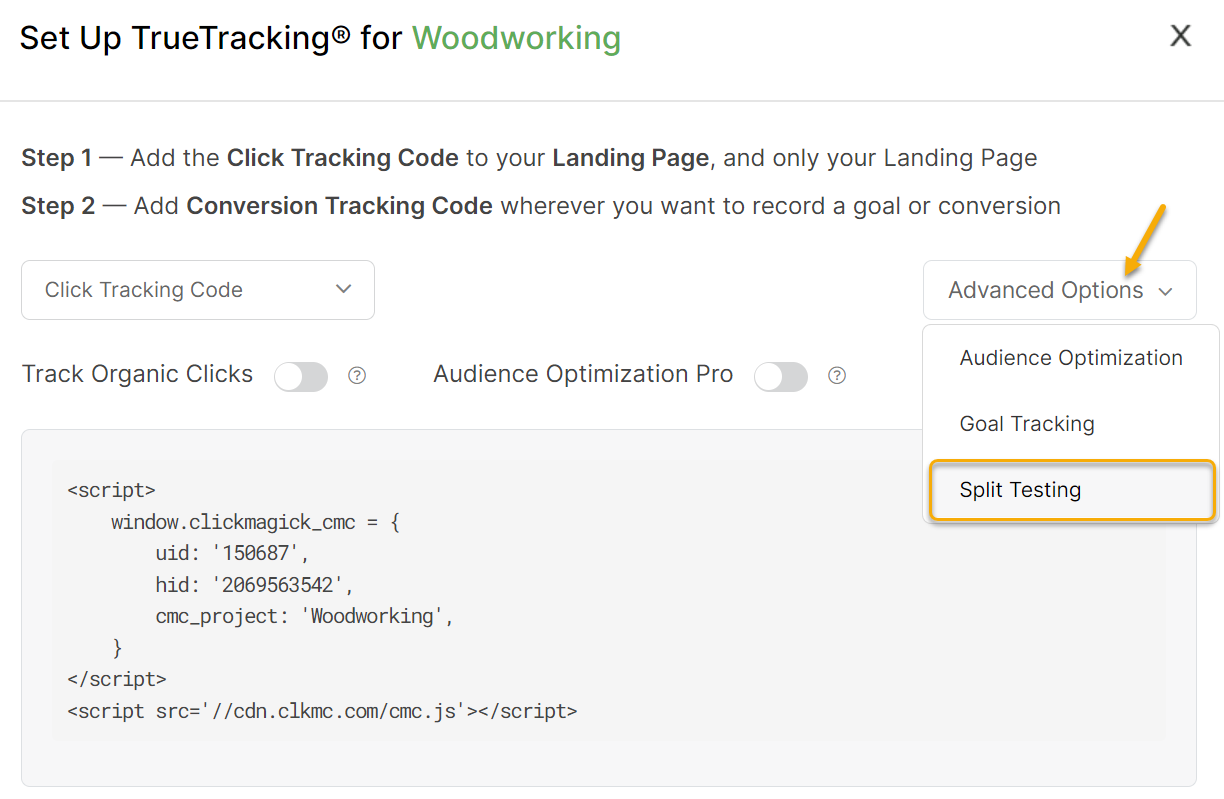
Task: Click the cmc_project 'Woodworking' code line
Action: (x=304, y=616)
